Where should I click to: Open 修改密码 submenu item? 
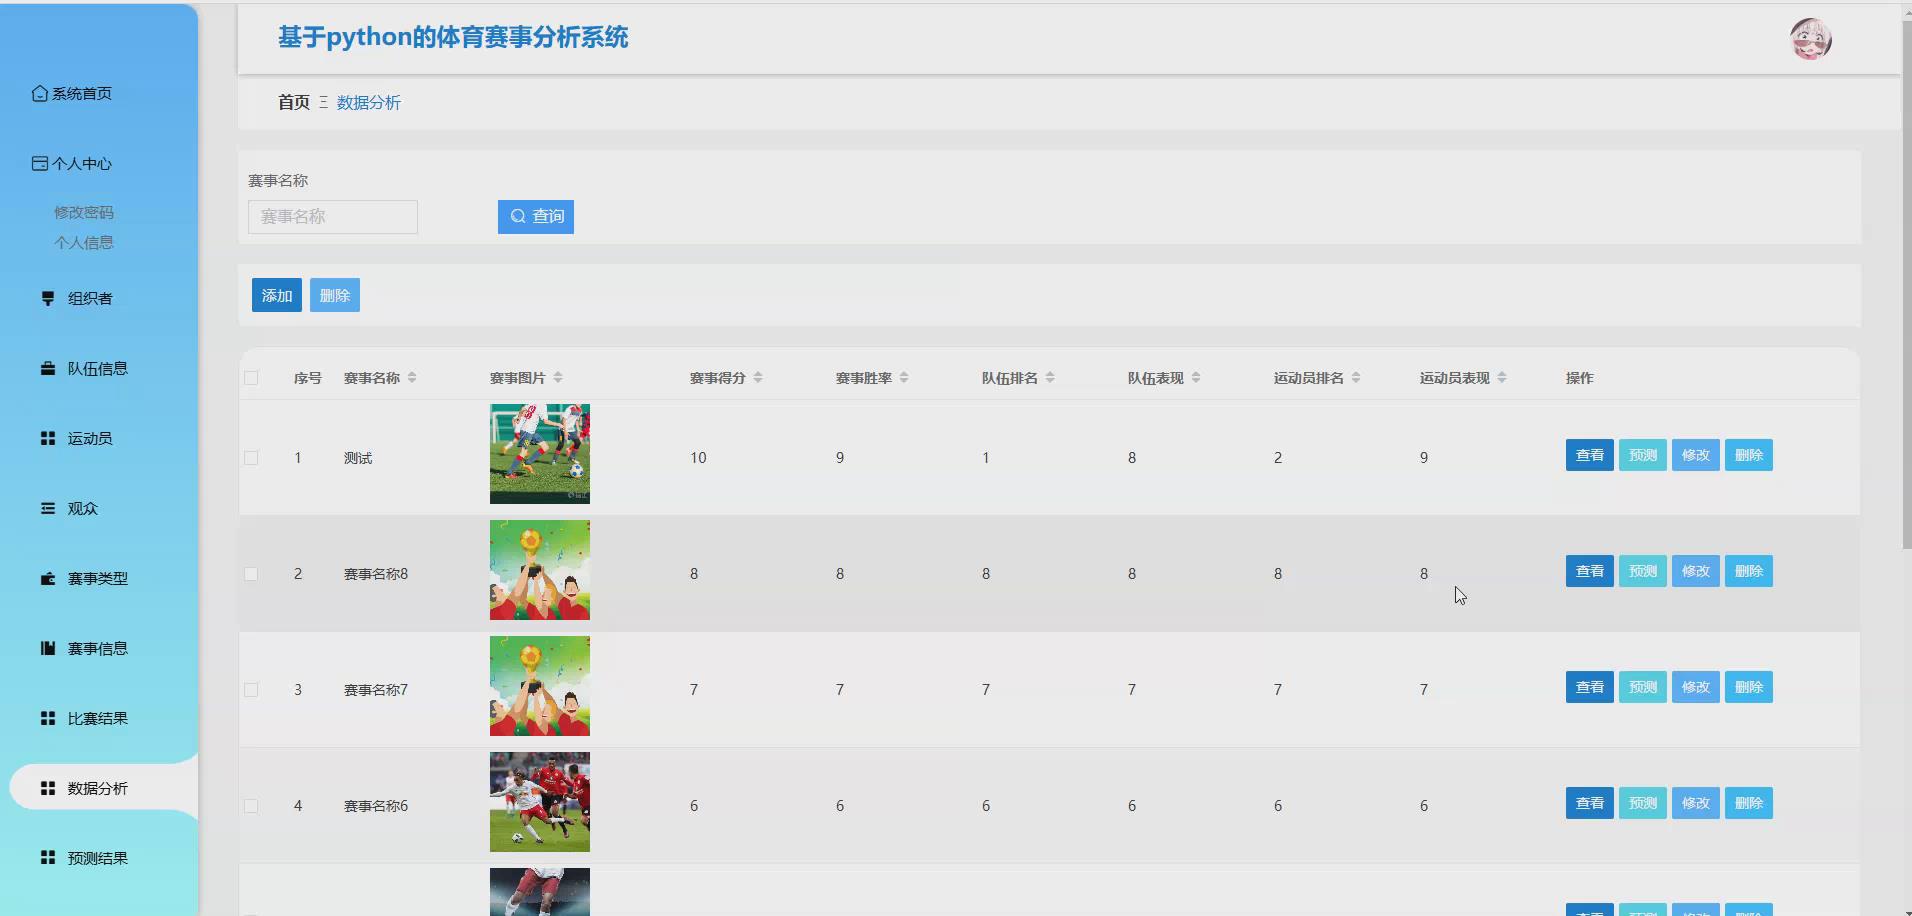pos(84,212)
